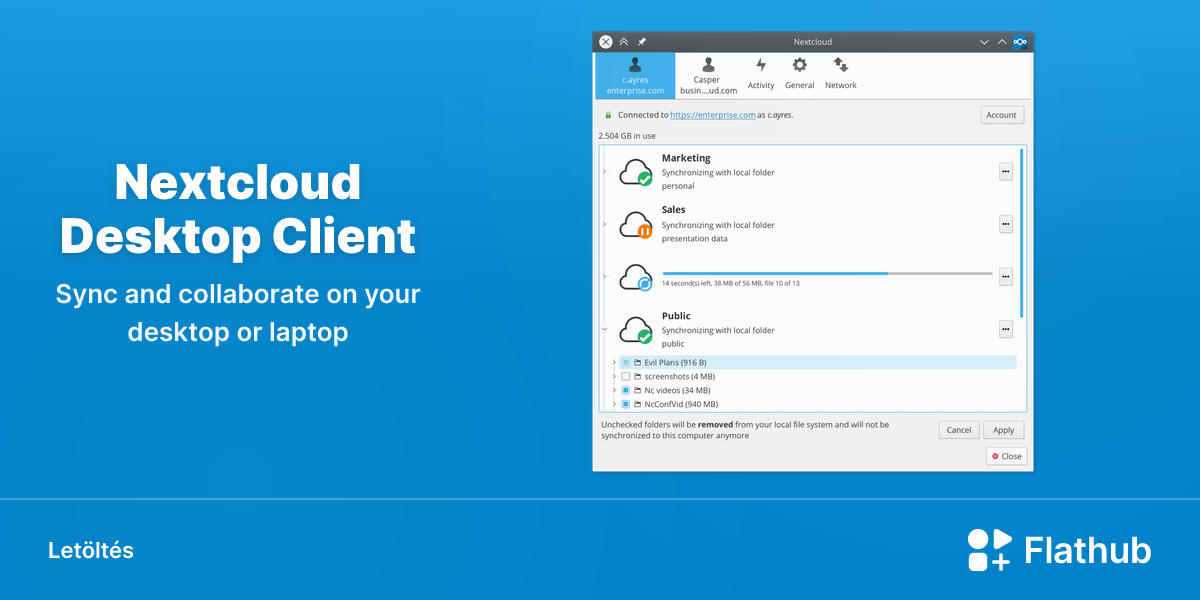Viewport: 1200px width, 600px height.
Task: Uncheck the NcConfVid folder checkbox
Action: click(626, 404)
